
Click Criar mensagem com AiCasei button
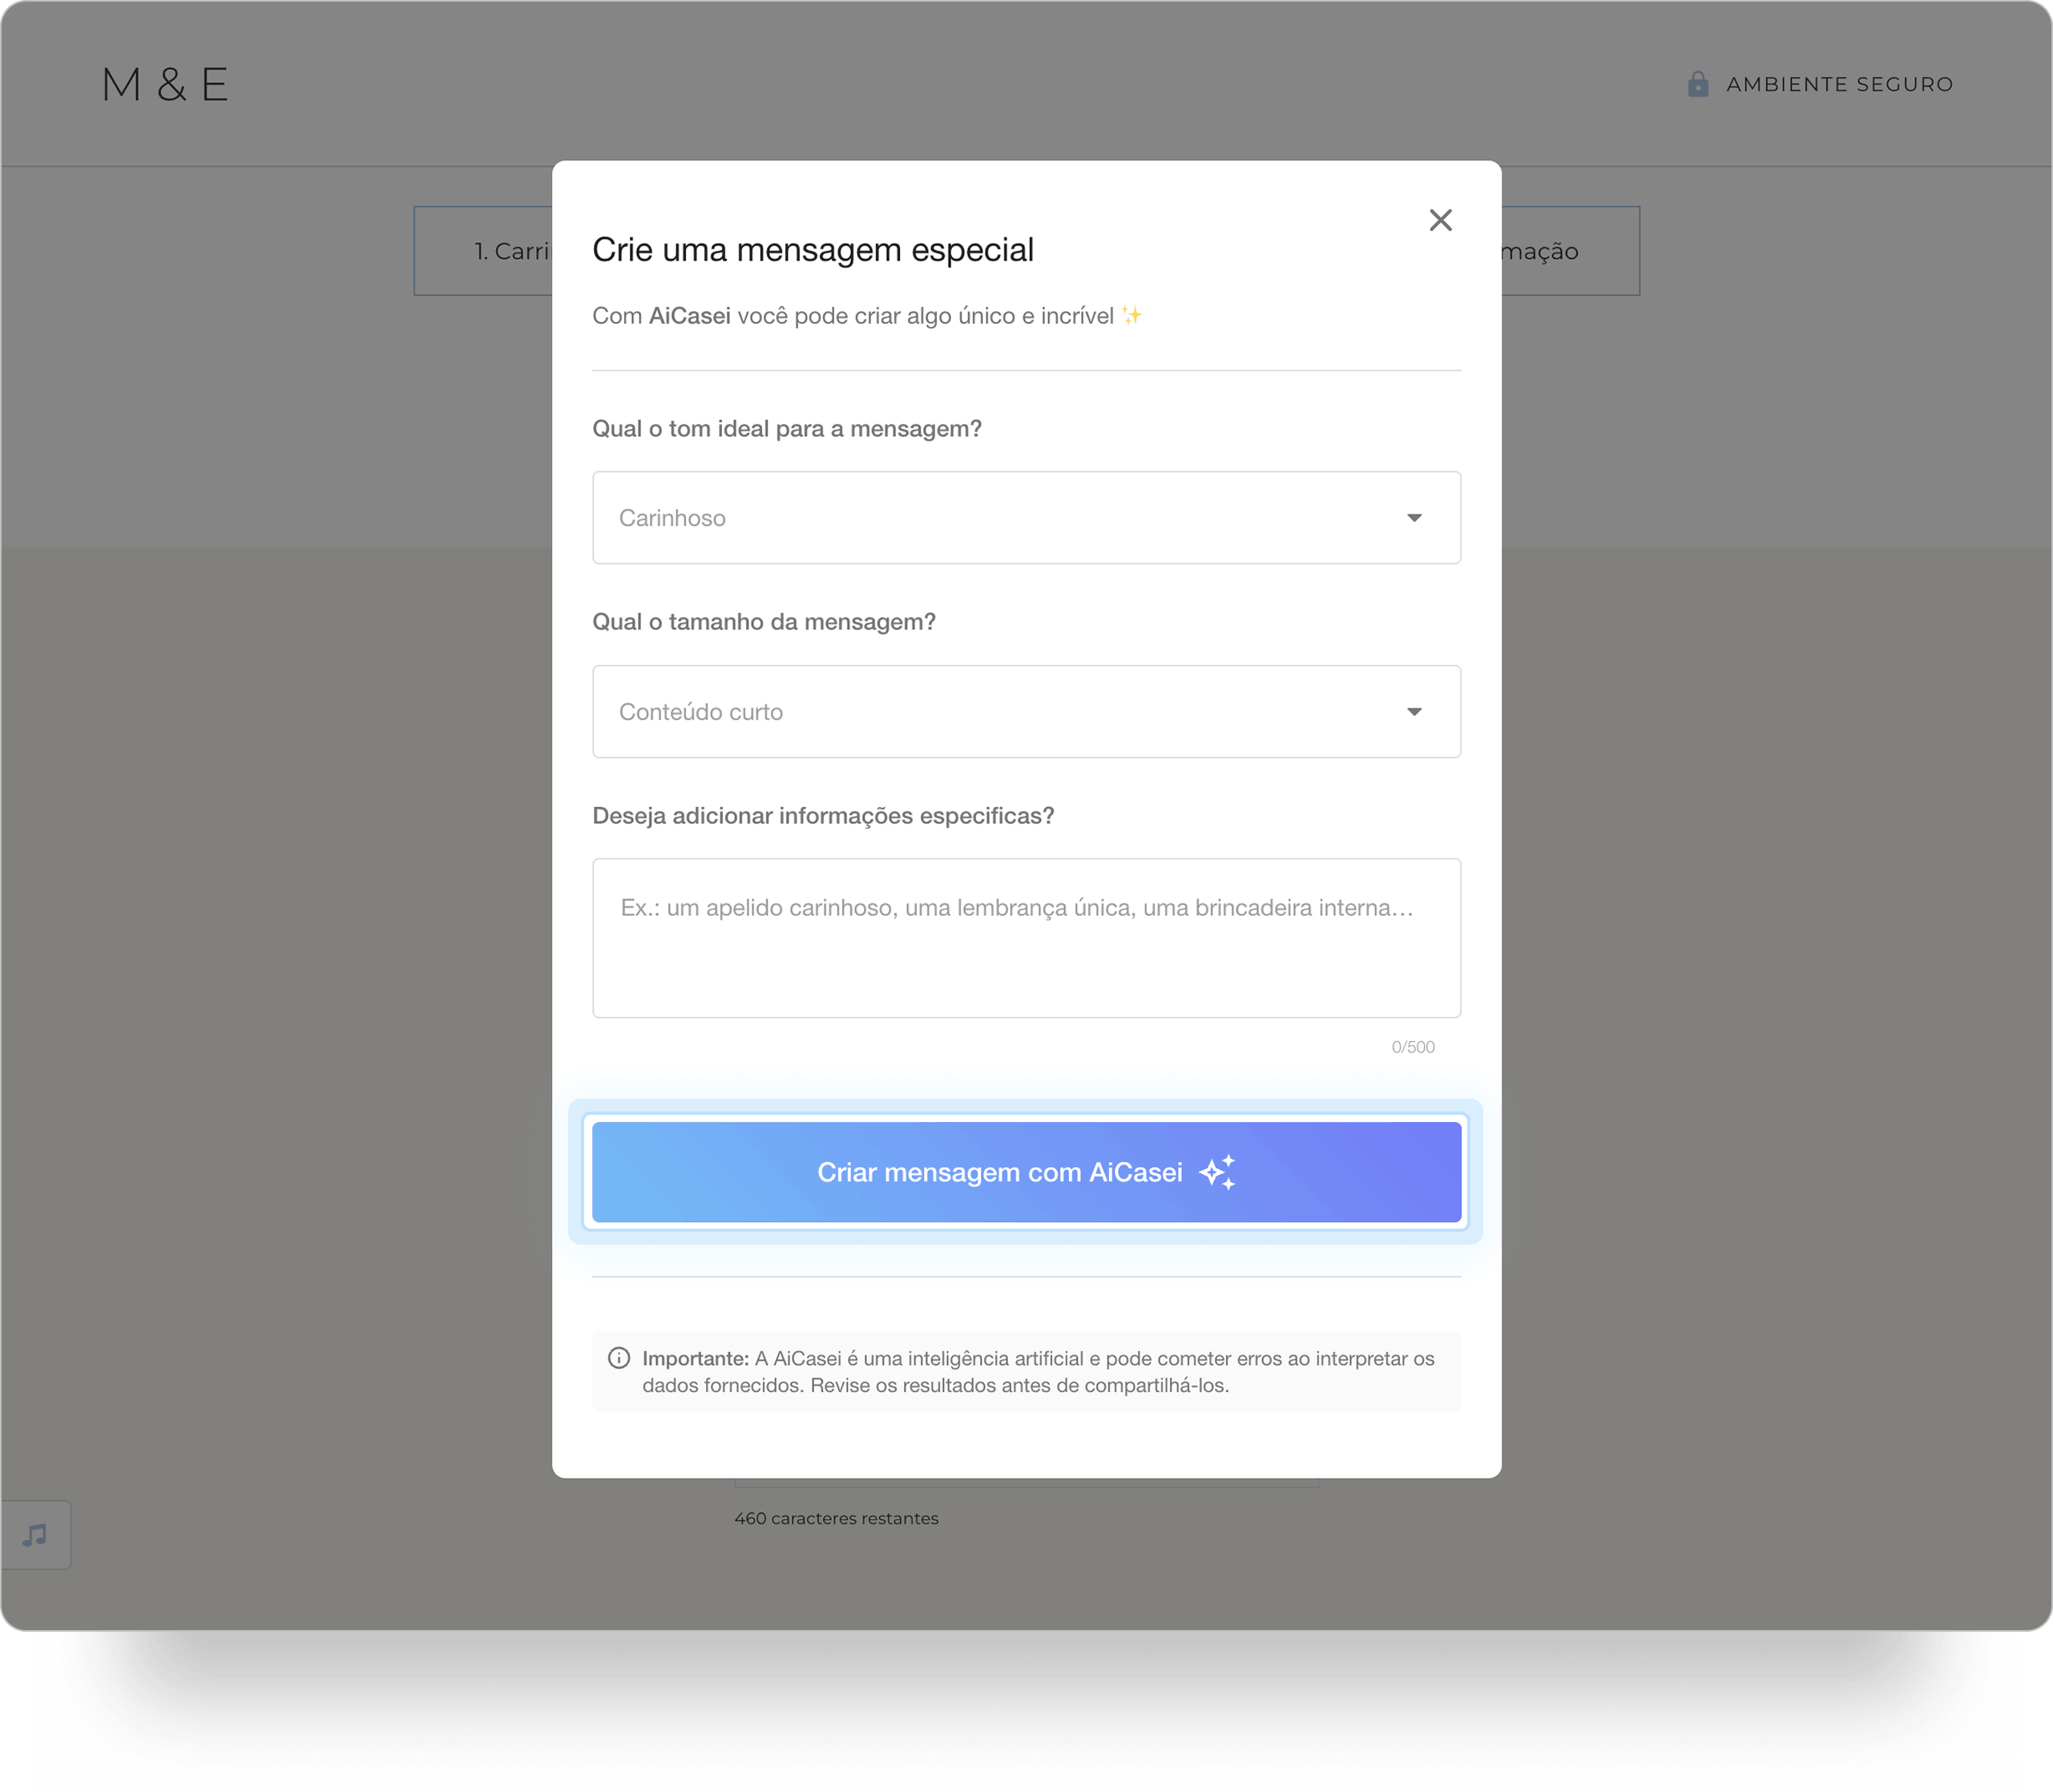tap(1026, 1172)
